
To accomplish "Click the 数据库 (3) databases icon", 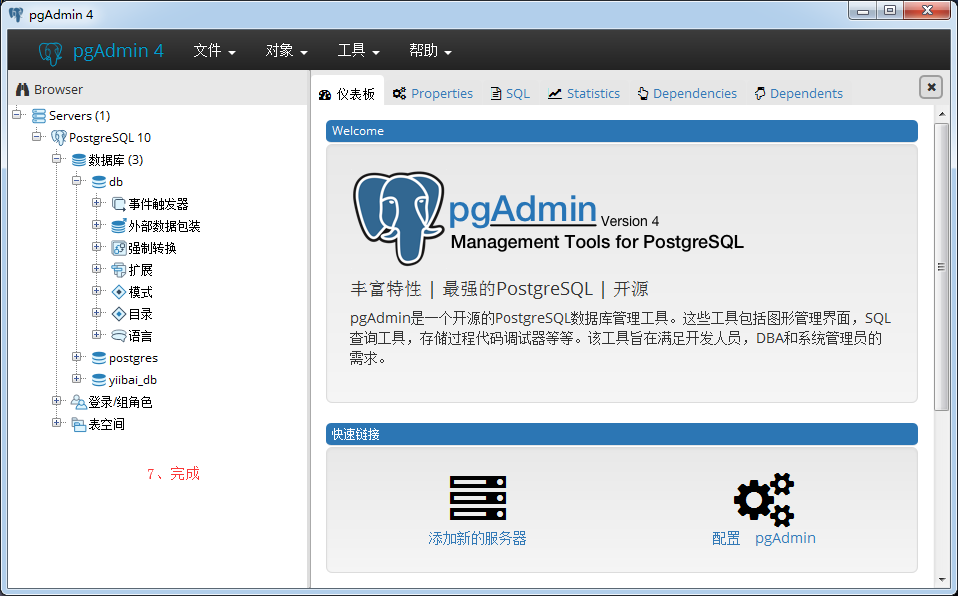I will pyautogui.click(x=79, y=160).
